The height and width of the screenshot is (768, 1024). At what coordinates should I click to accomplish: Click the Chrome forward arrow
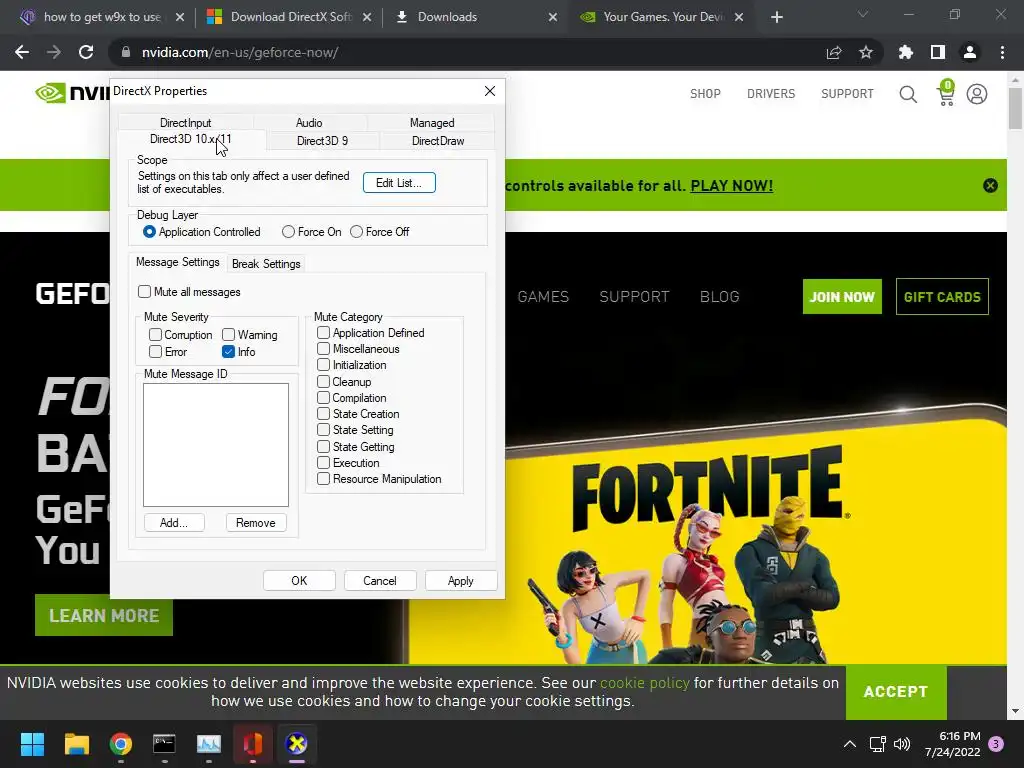(x=54, y=52)
